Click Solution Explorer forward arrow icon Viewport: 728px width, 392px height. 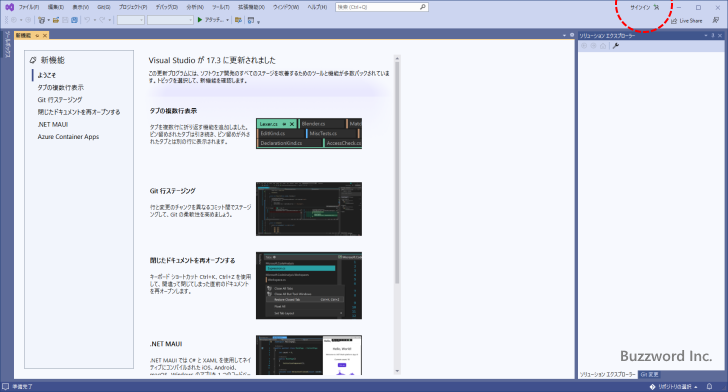tap(593, 46)
